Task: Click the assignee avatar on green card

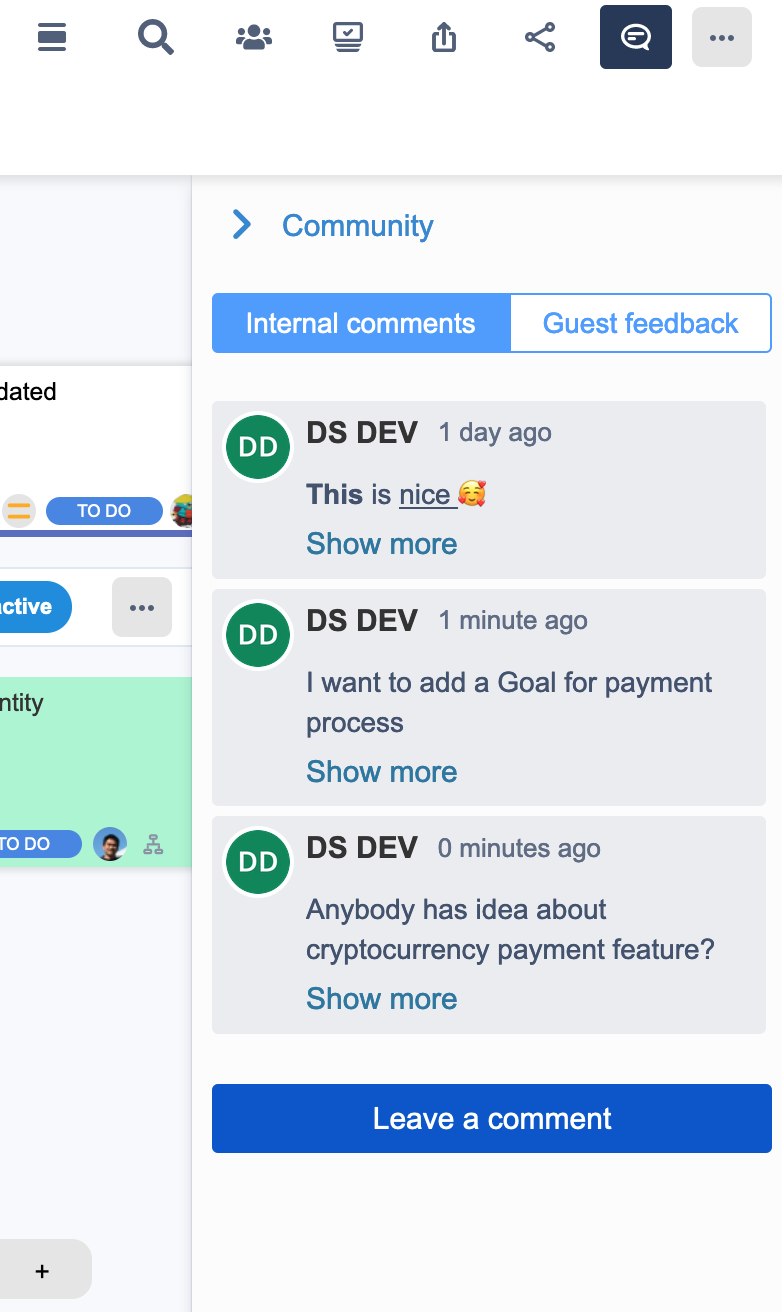Action: coord(110,844)
